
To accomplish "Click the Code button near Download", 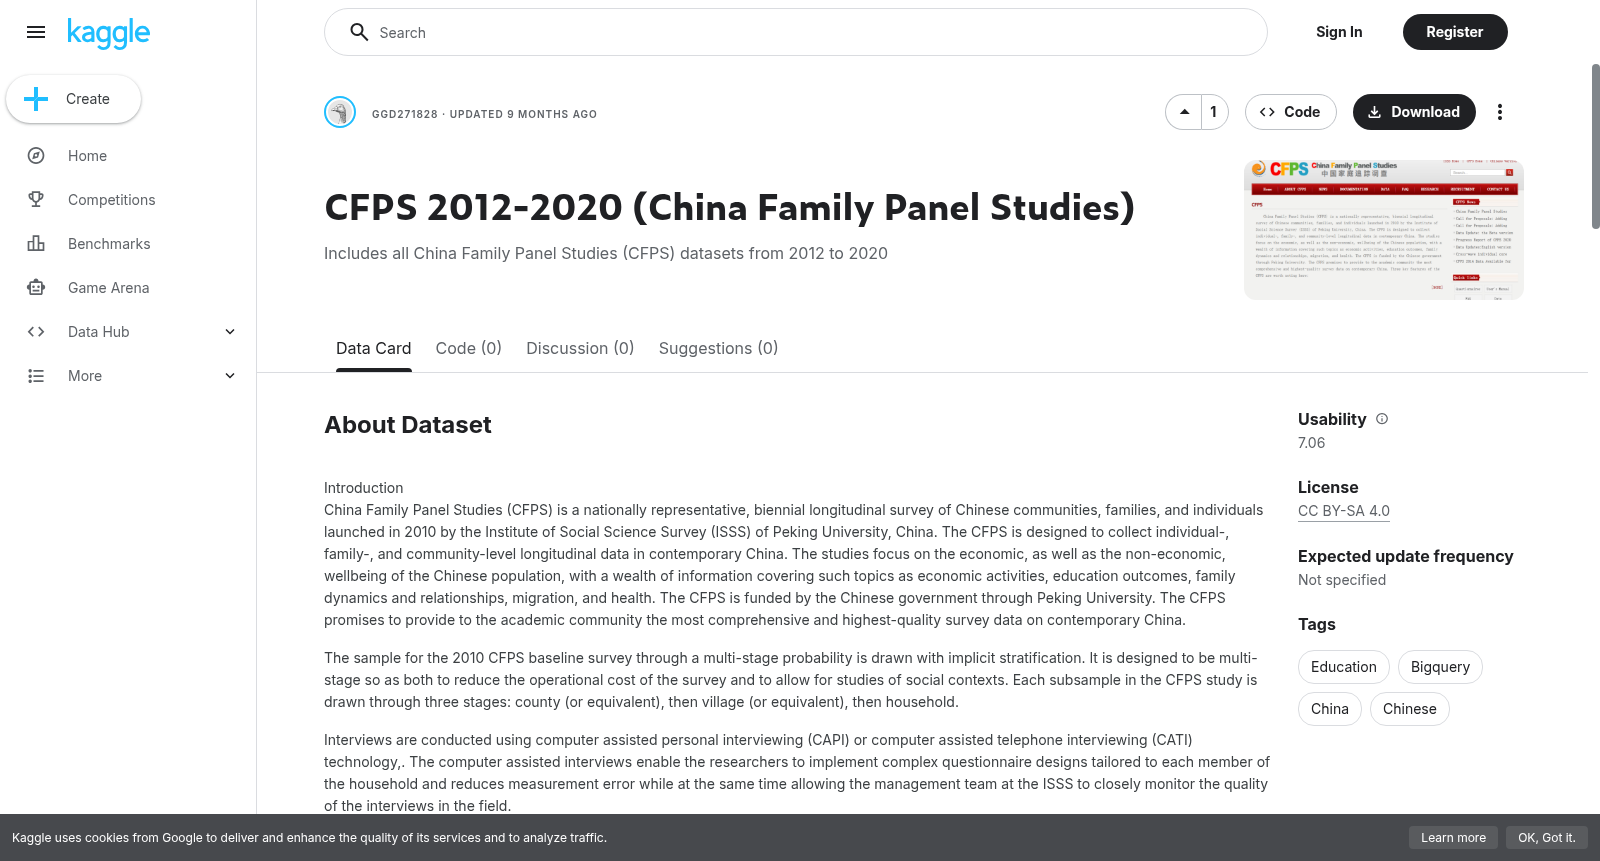I will 1290,112.
